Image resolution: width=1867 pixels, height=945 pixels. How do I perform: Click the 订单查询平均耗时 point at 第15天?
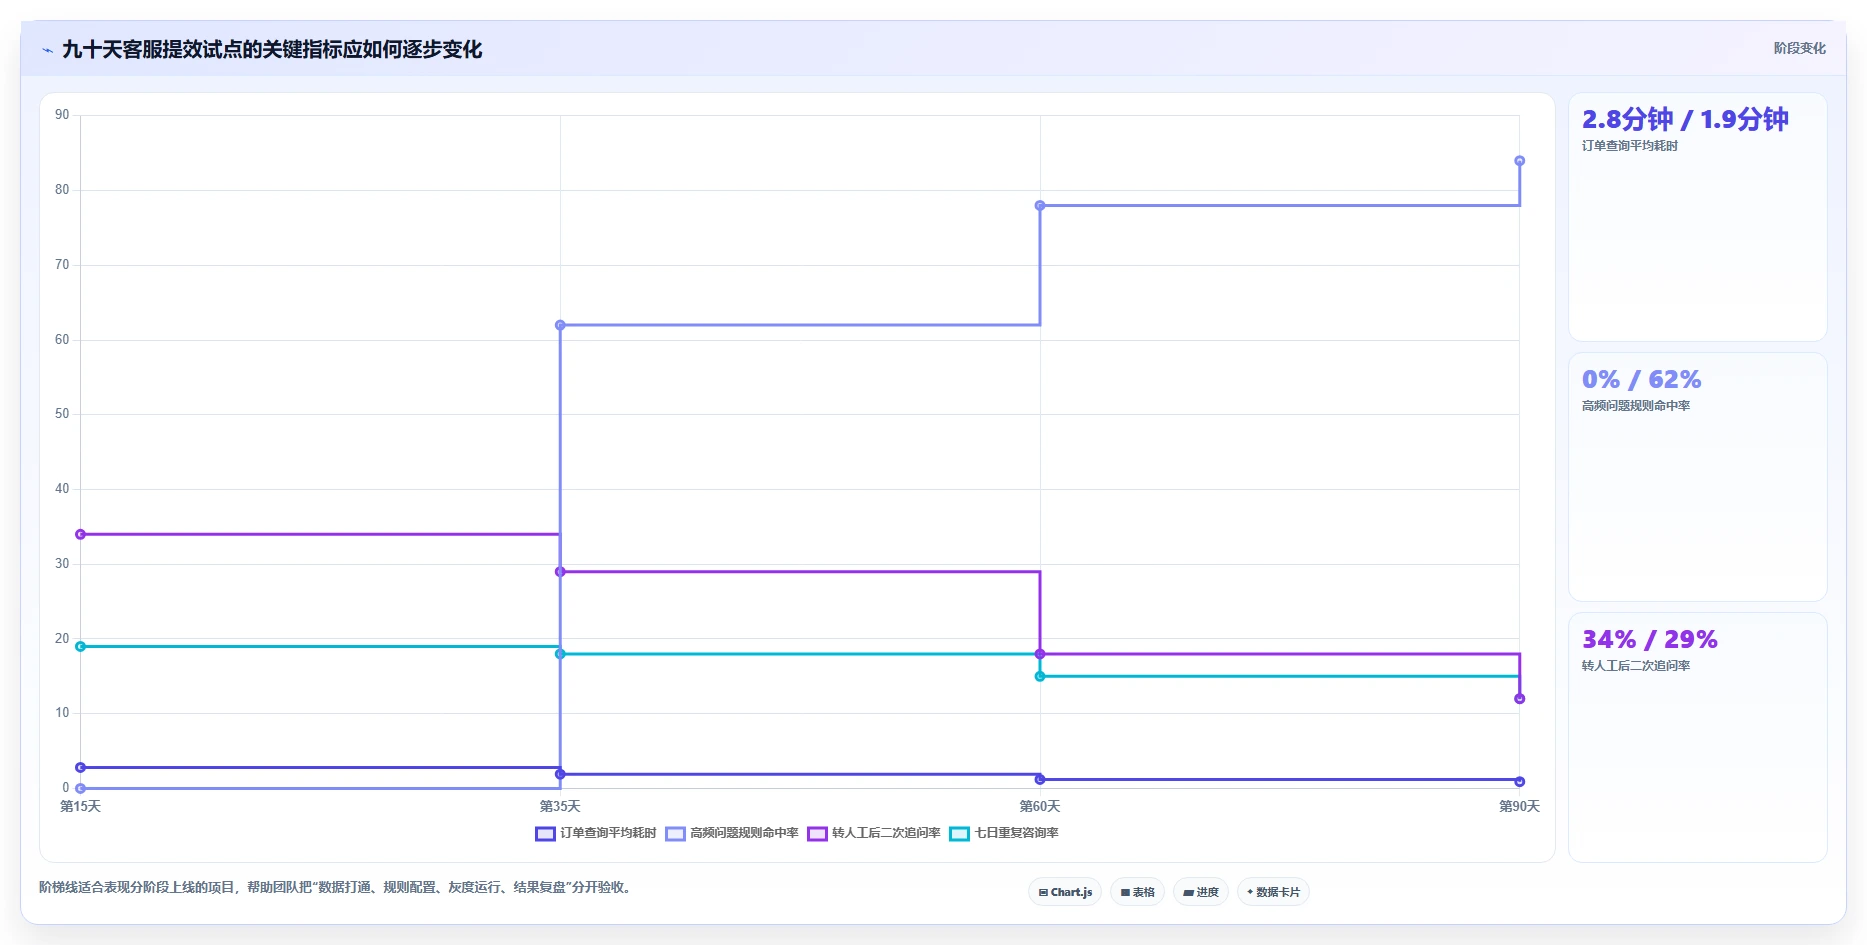coord(81,767)
